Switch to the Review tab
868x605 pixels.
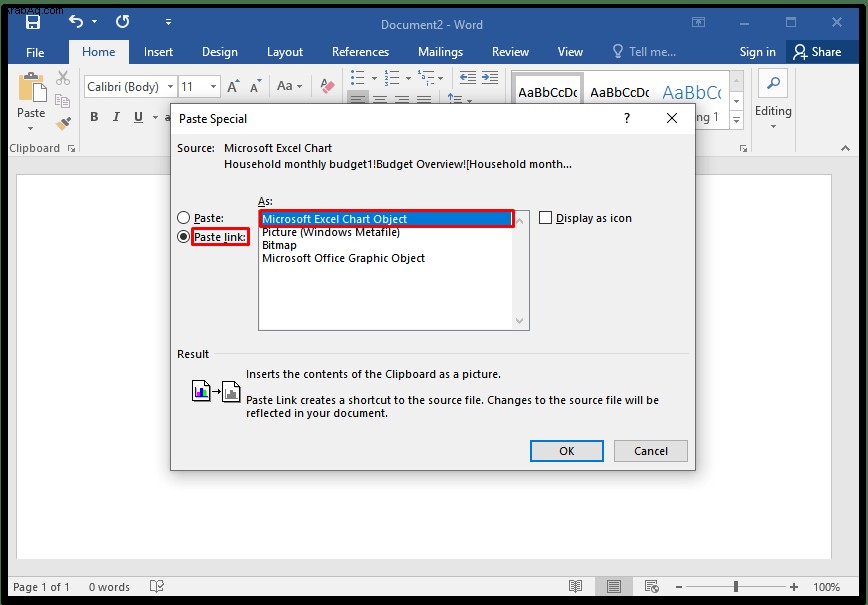click(x=510, y=52)
